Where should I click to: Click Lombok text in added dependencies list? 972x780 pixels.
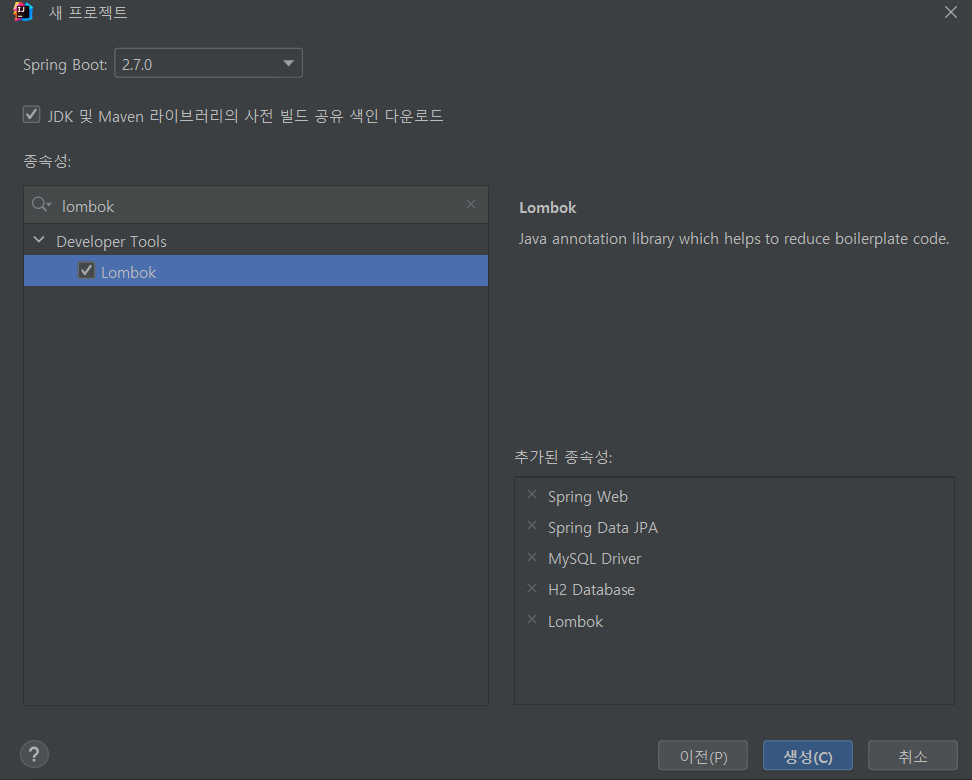click(575, 621)
